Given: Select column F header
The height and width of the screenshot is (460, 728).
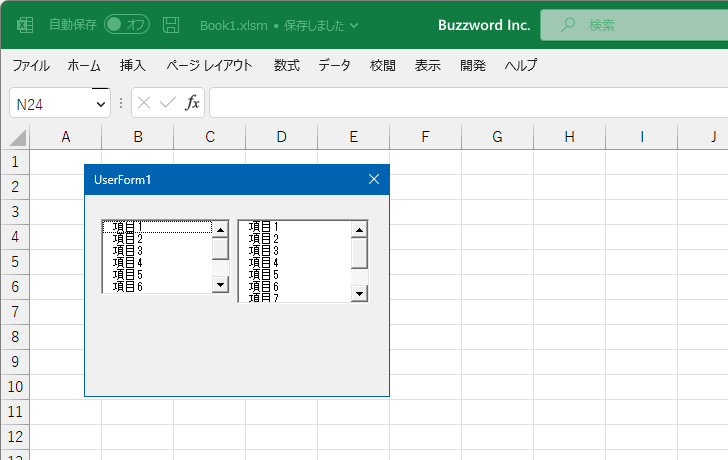Looking at the screenshot, I should click(x=425, y=137).
